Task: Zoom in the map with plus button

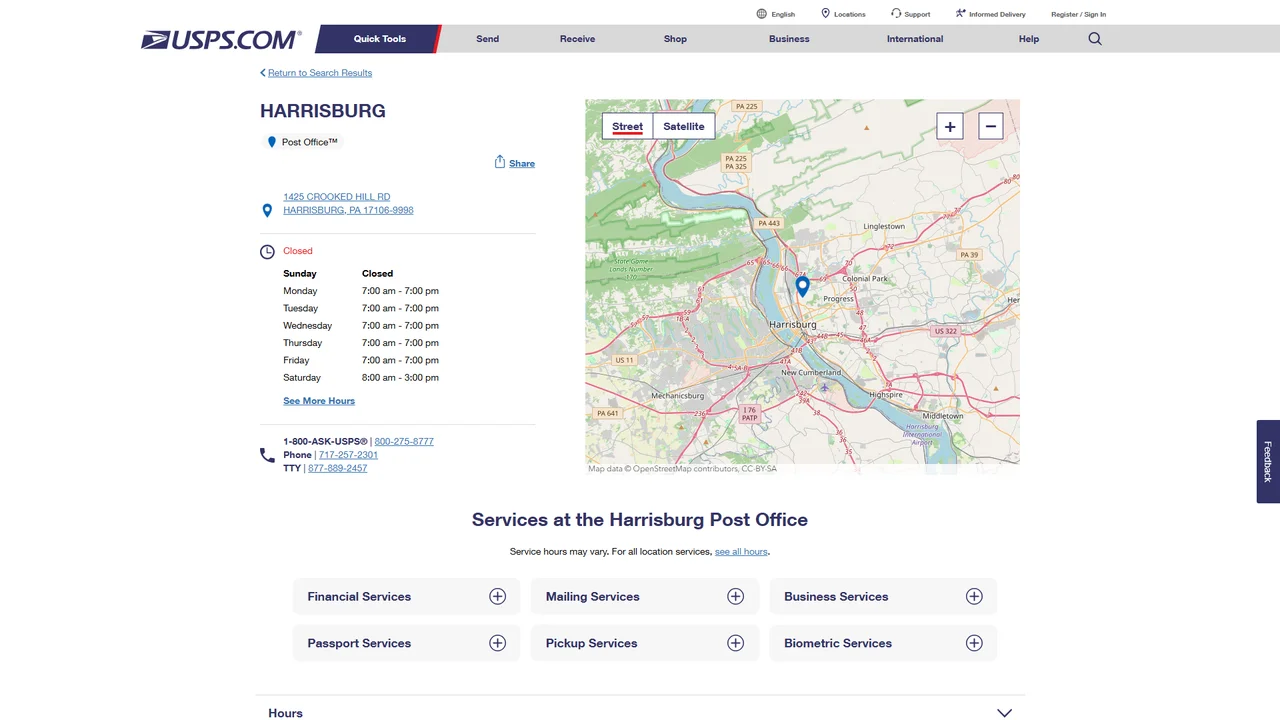Action: pyautogui.click(x=950, y=126)
